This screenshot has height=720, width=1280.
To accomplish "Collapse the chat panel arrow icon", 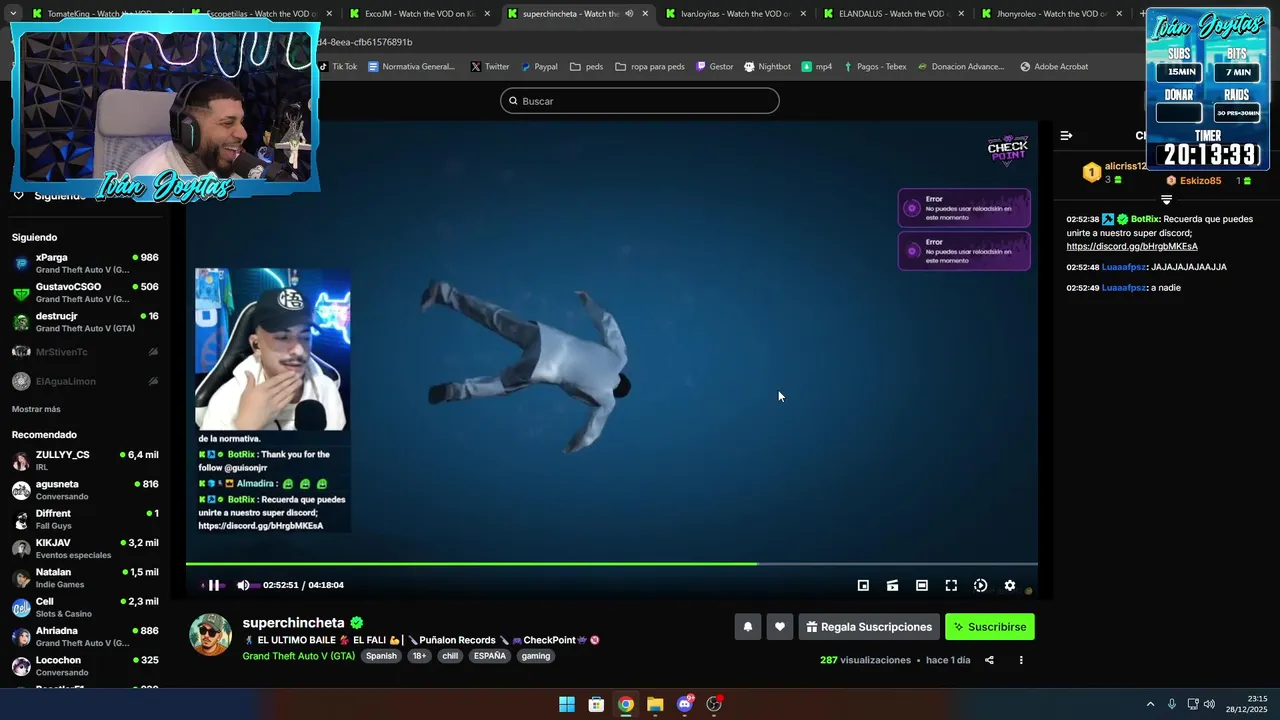I will tap(1066, 135).
